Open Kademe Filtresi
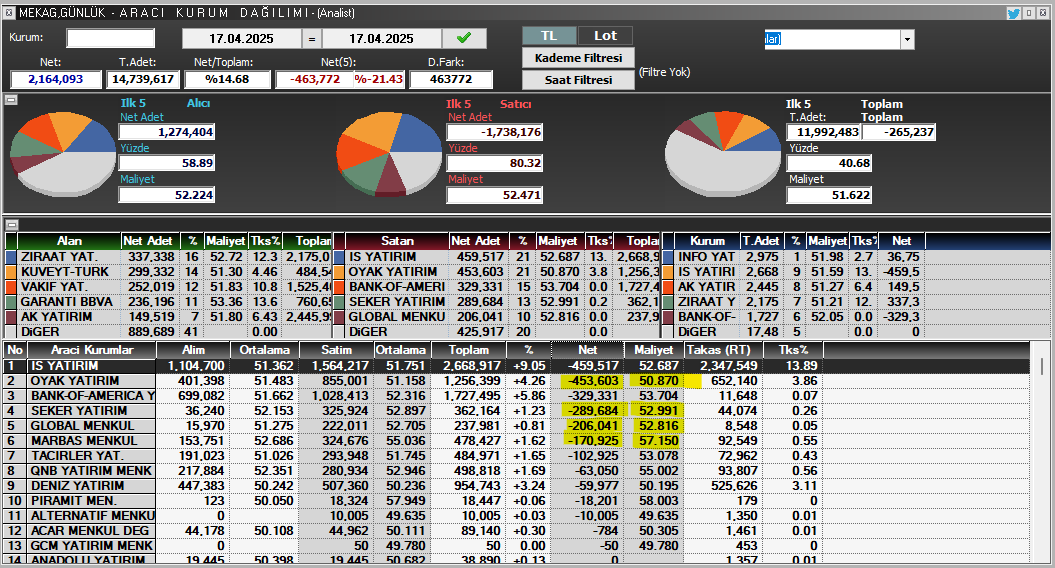The width and height of the screenshot is (1055, 568). click(578, 58)
